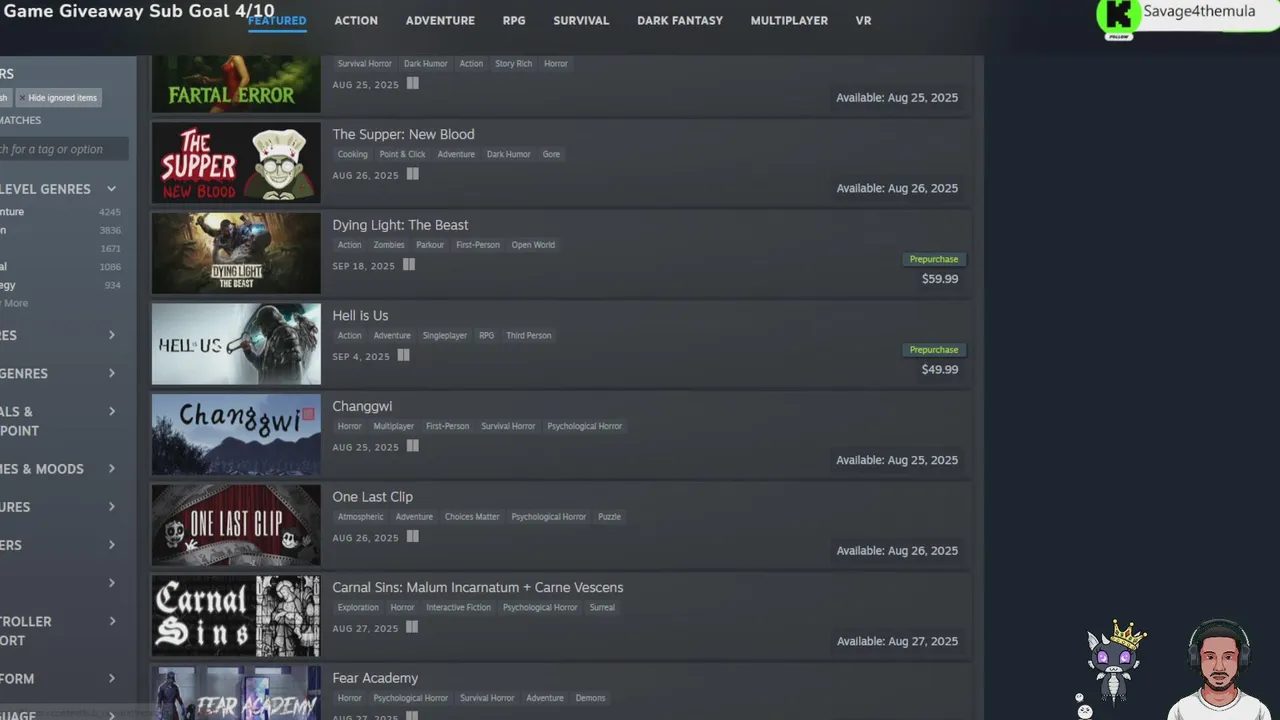Expand the controller support sidebar section
The width and height of the screenshot is (1280, 720).
(x=111, y=621)
